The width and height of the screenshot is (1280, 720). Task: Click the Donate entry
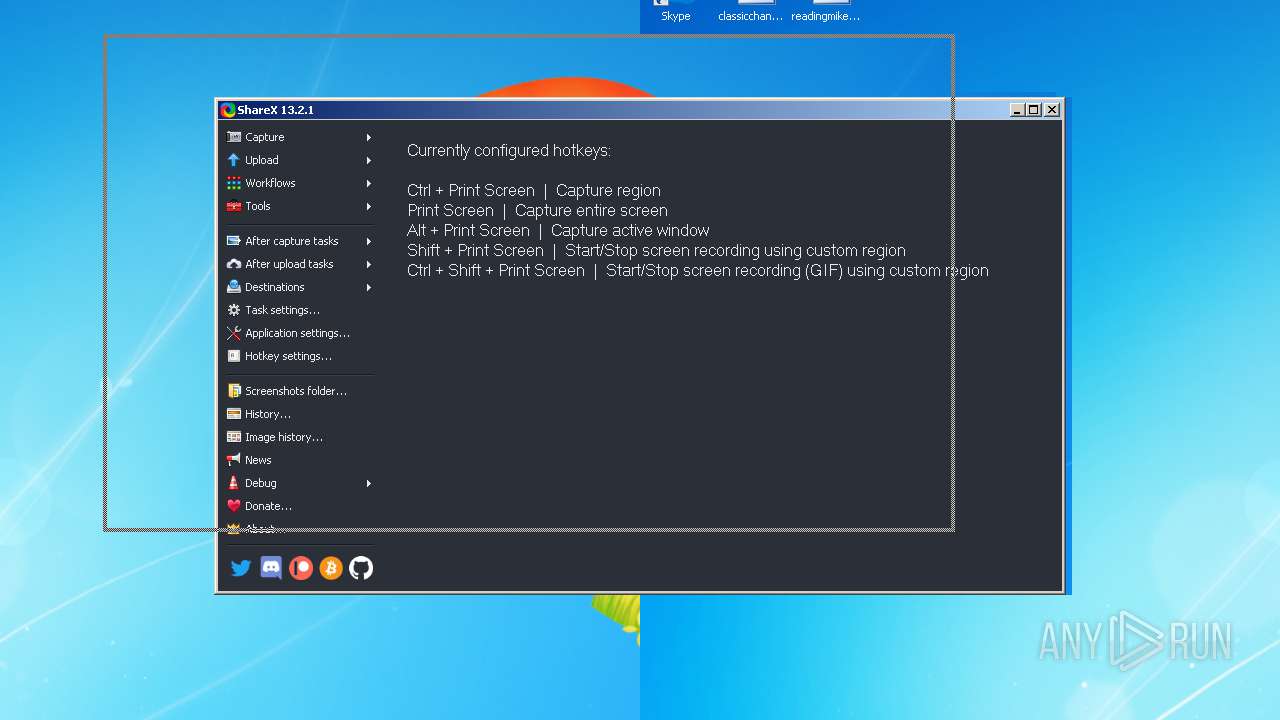pyautogui.click(x=299, y=506)
